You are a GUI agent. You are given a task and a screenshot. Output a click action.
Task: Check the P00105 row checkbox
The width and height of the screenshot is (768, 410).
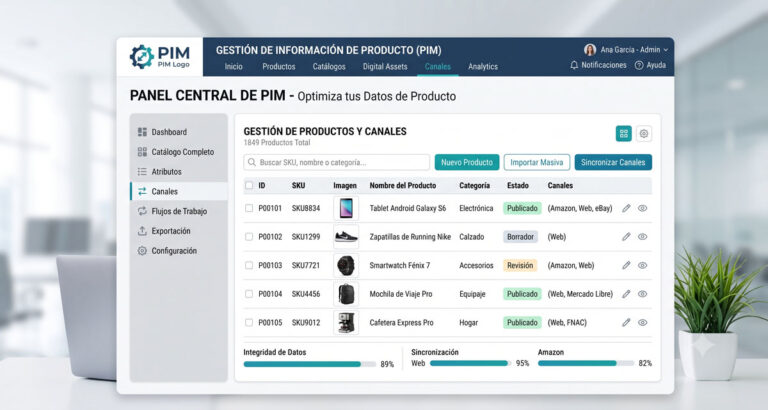(249, 322)
